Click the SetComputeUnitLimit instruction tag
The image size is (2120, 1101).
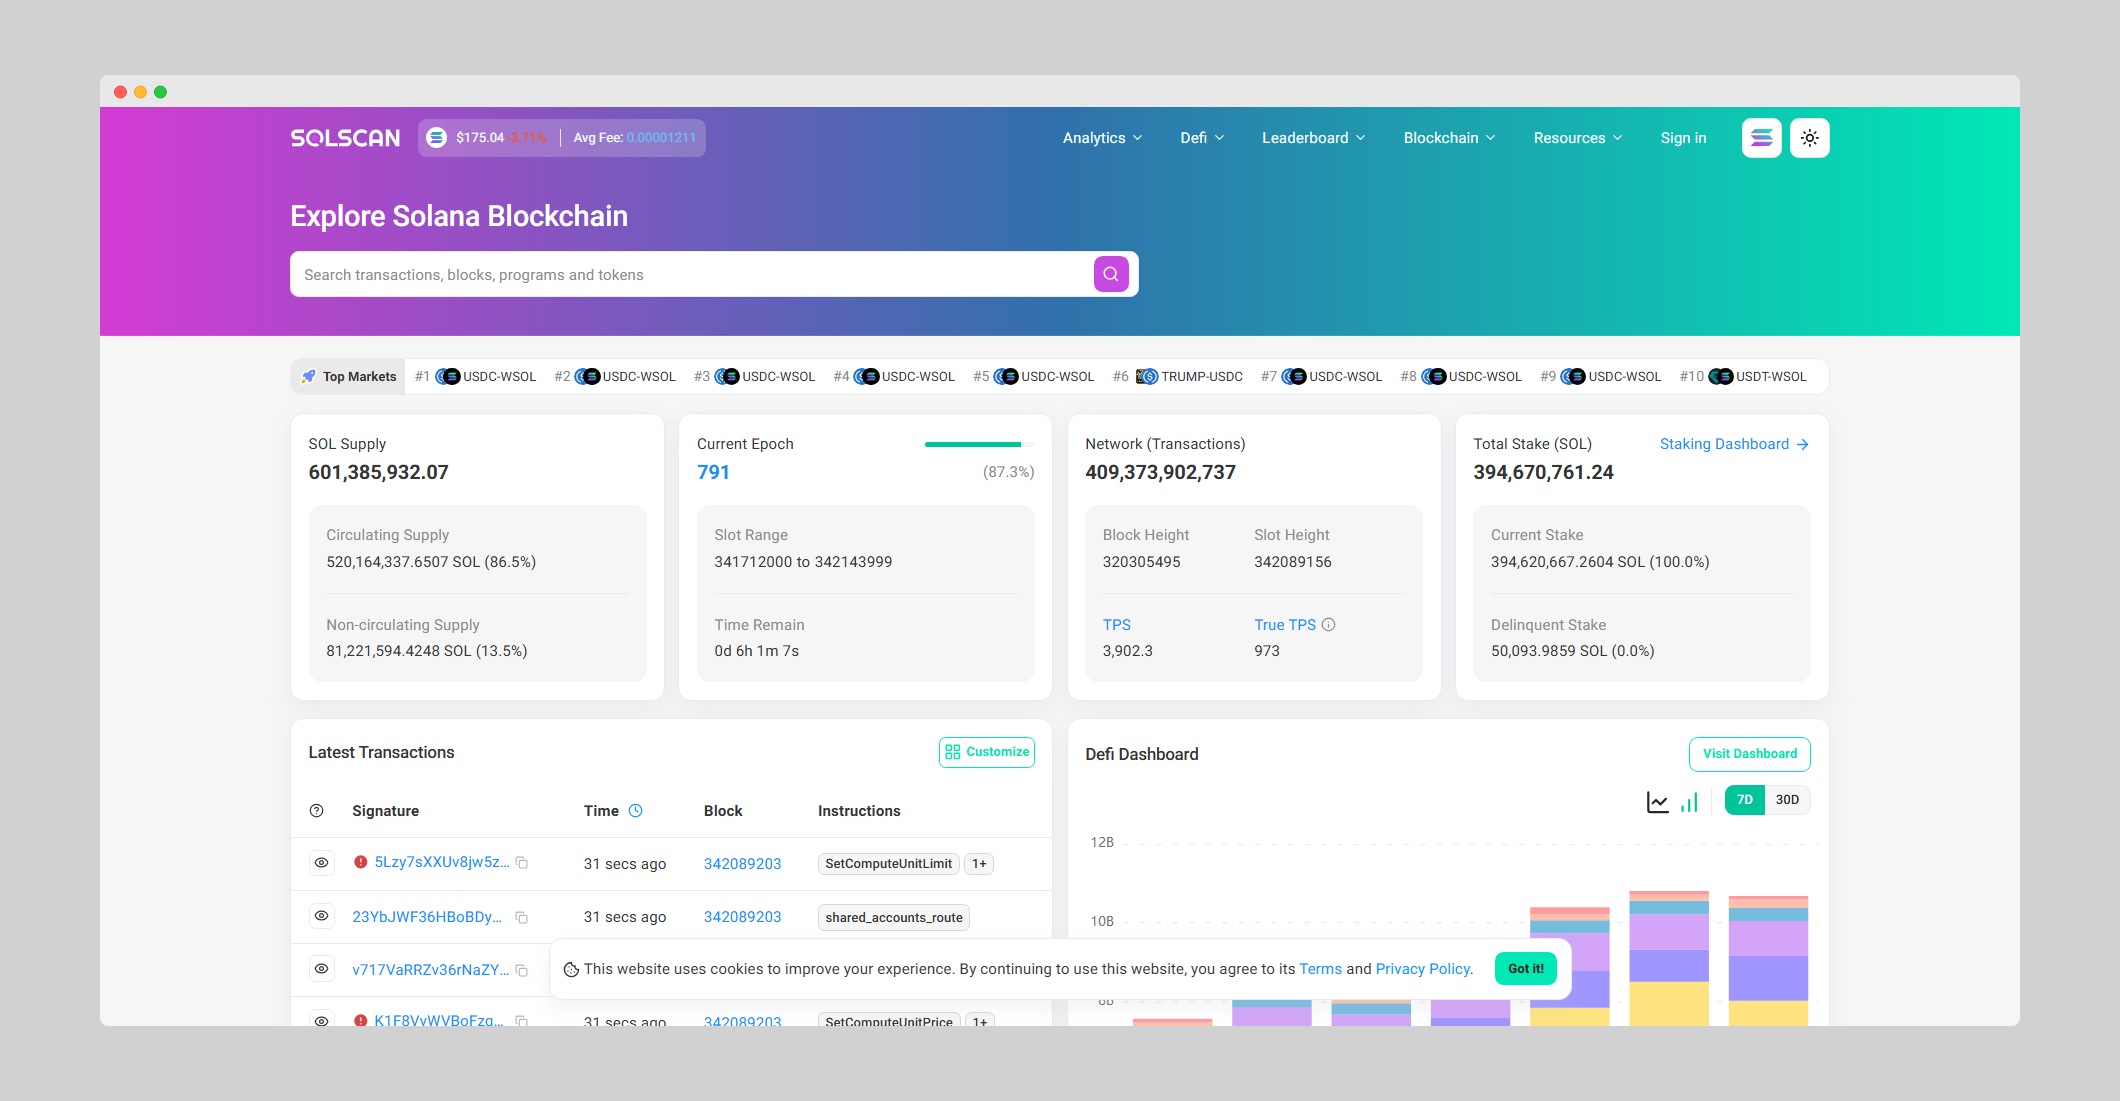889,864
